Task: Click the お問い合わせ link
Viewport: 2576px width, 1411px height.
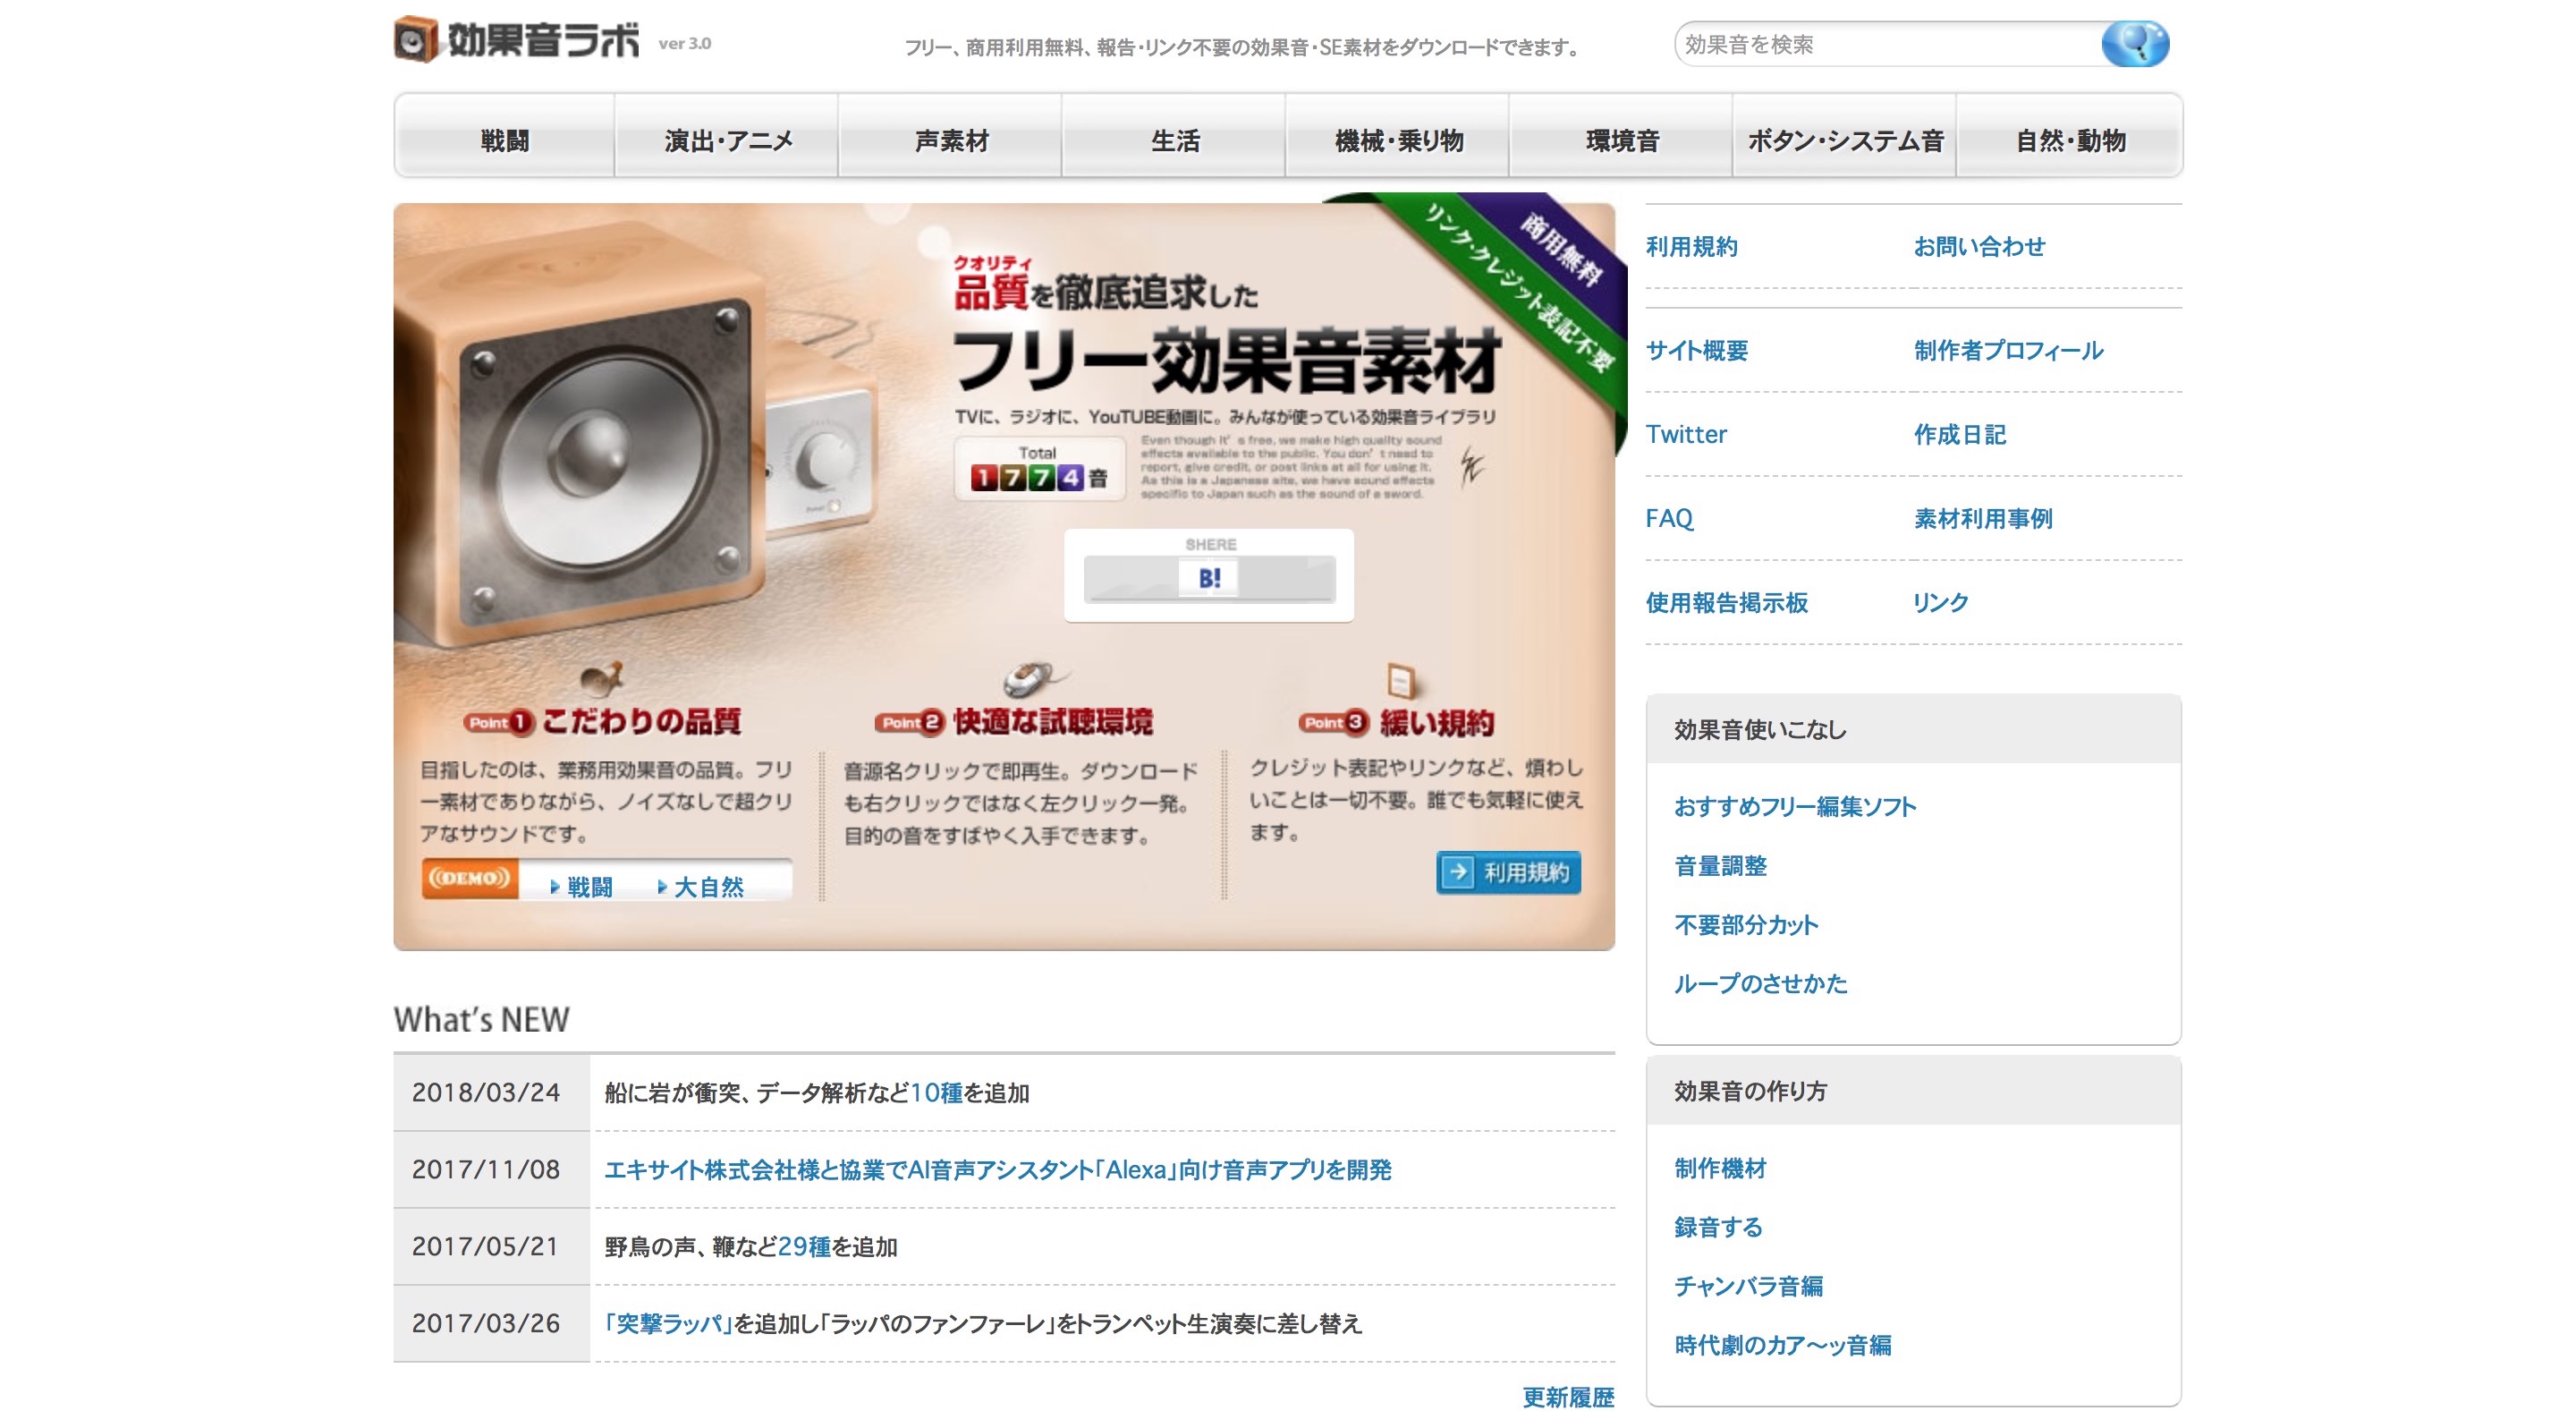Action: point(1979,246)
